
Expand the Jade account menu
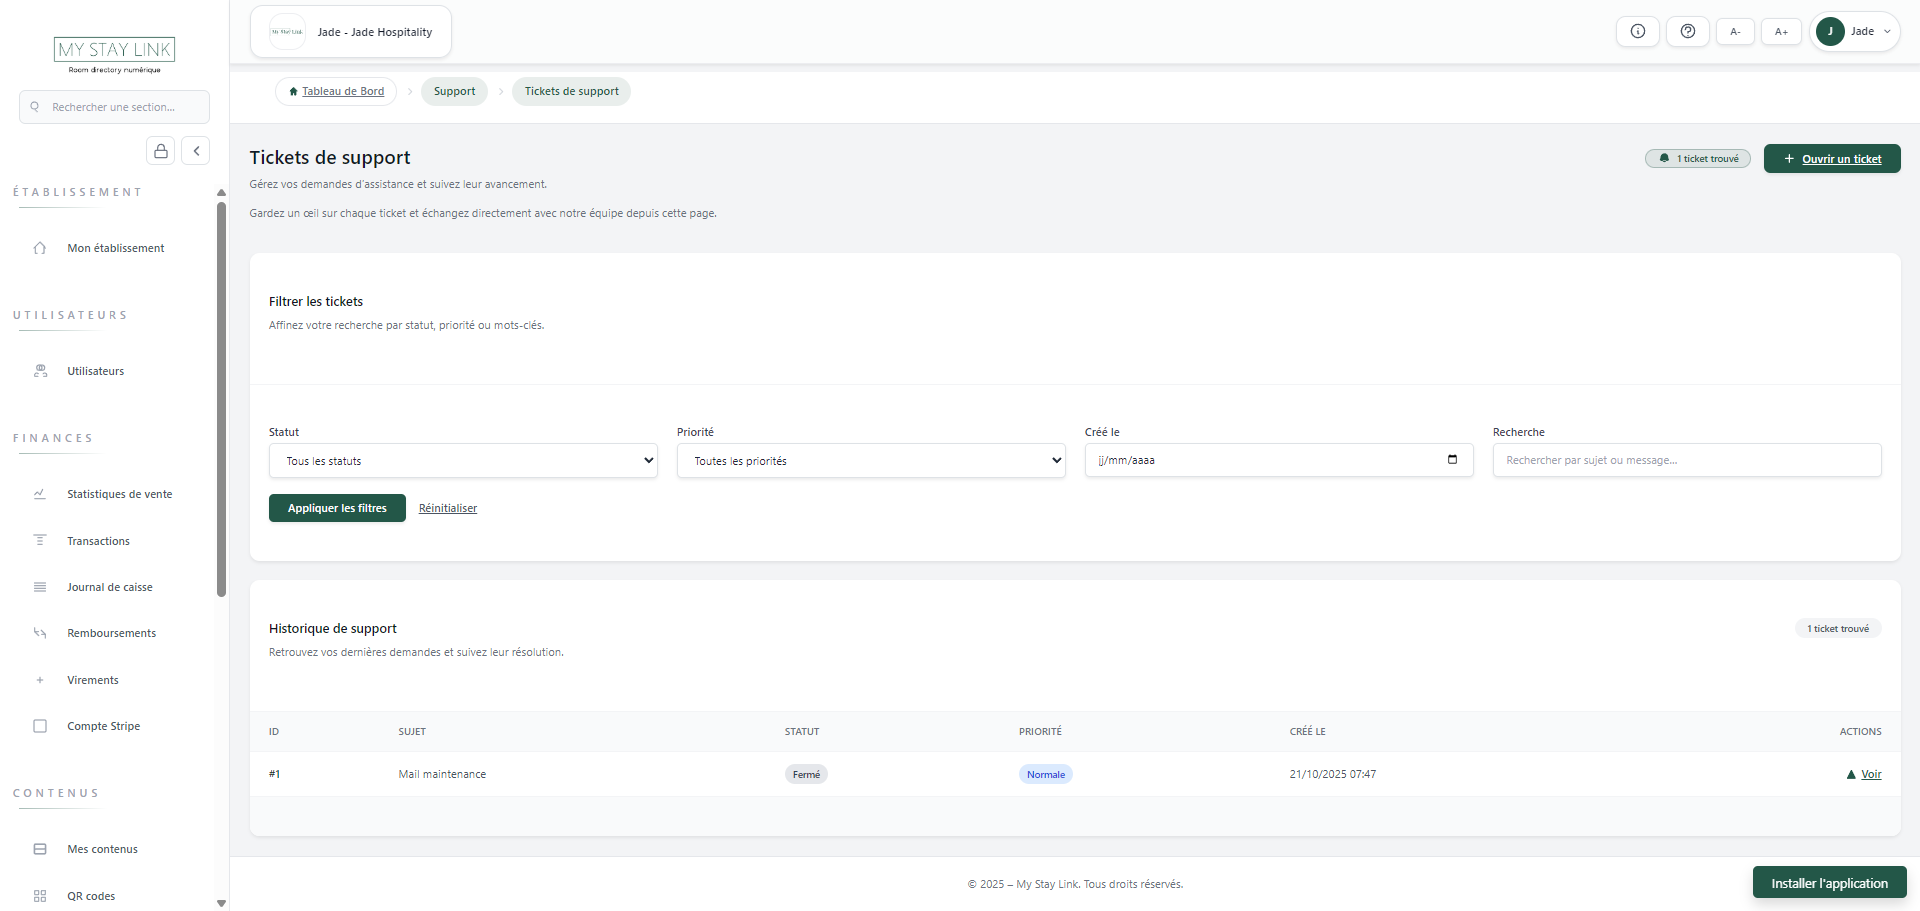[x=1854, y=31]
